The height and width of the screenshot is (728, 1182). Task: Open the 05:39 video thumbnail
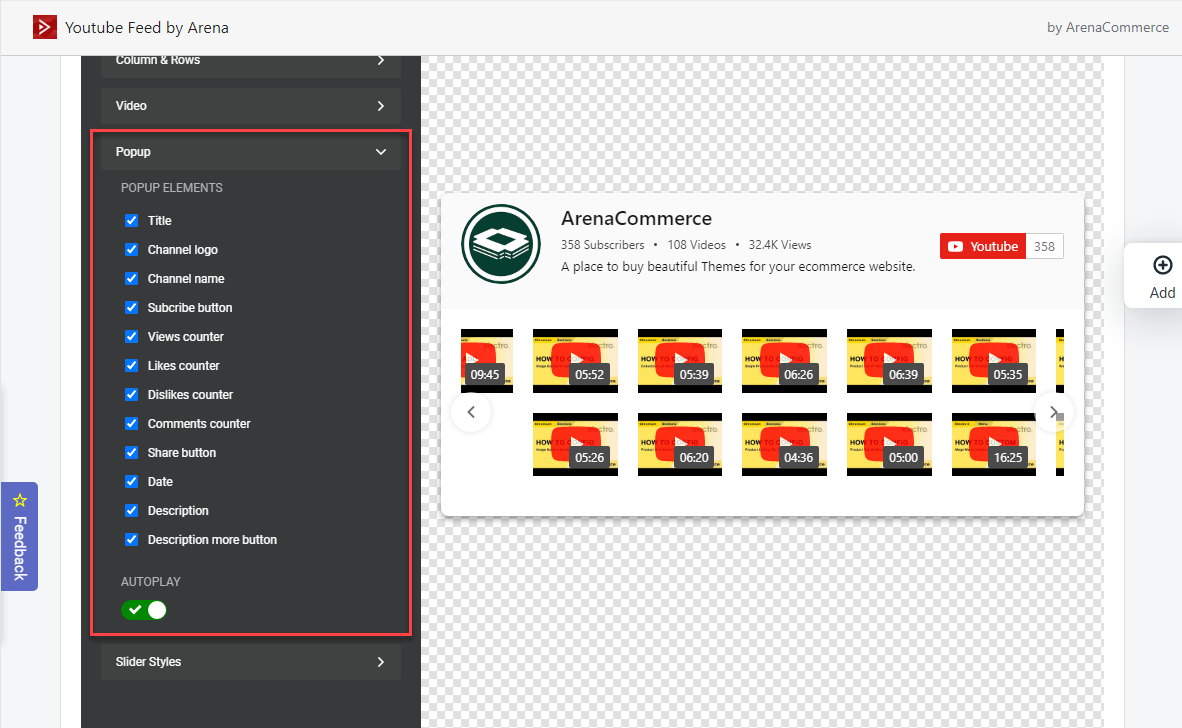click(x=680, y=361)
